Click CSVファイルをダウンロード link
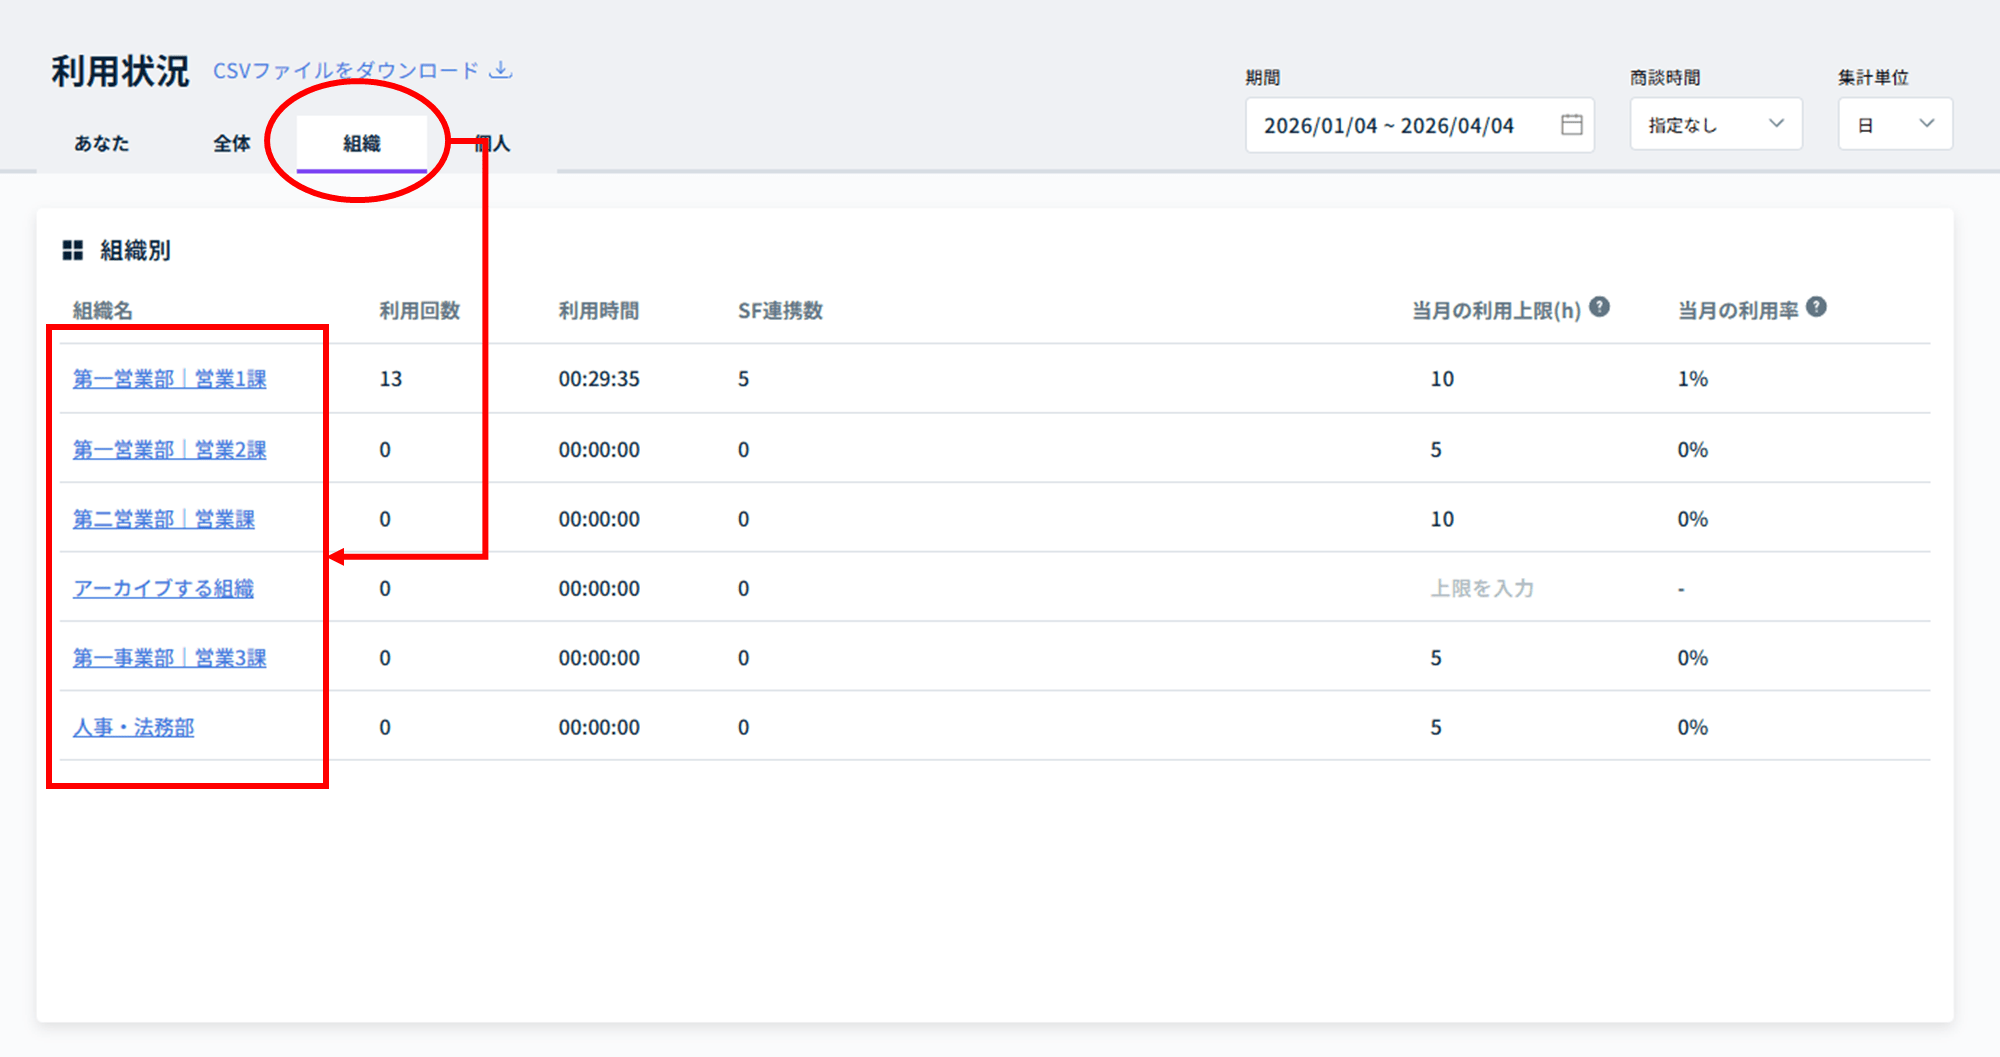Screen dimensions: 2000x1057 [x=346, y=71]
